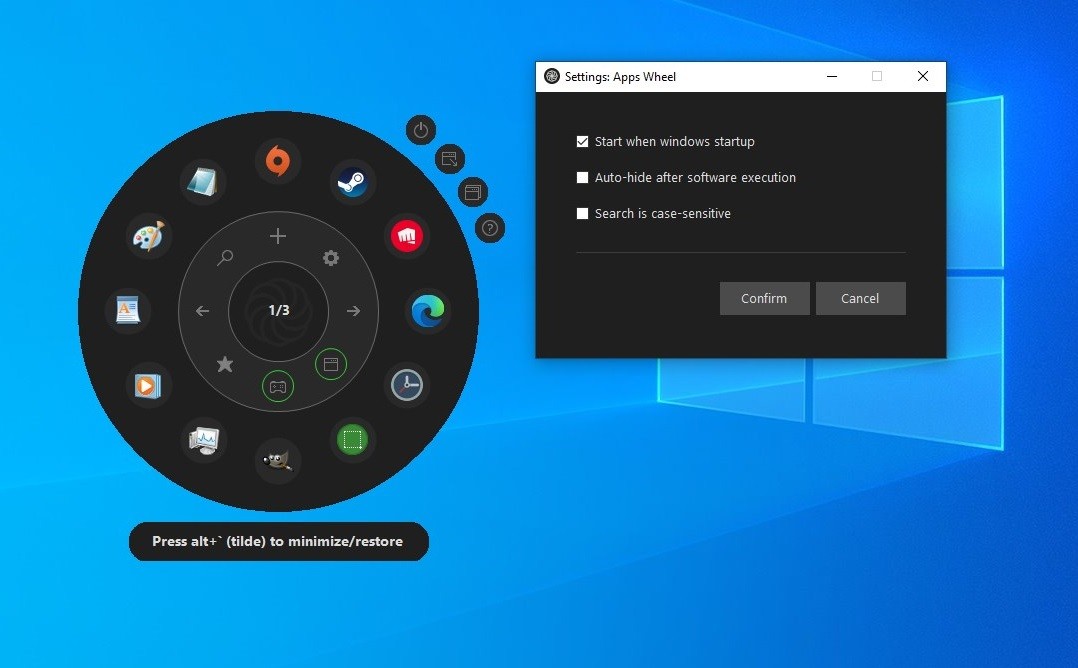
Task: Enable Auto-hide after software execution
Action: pos(582,177)
